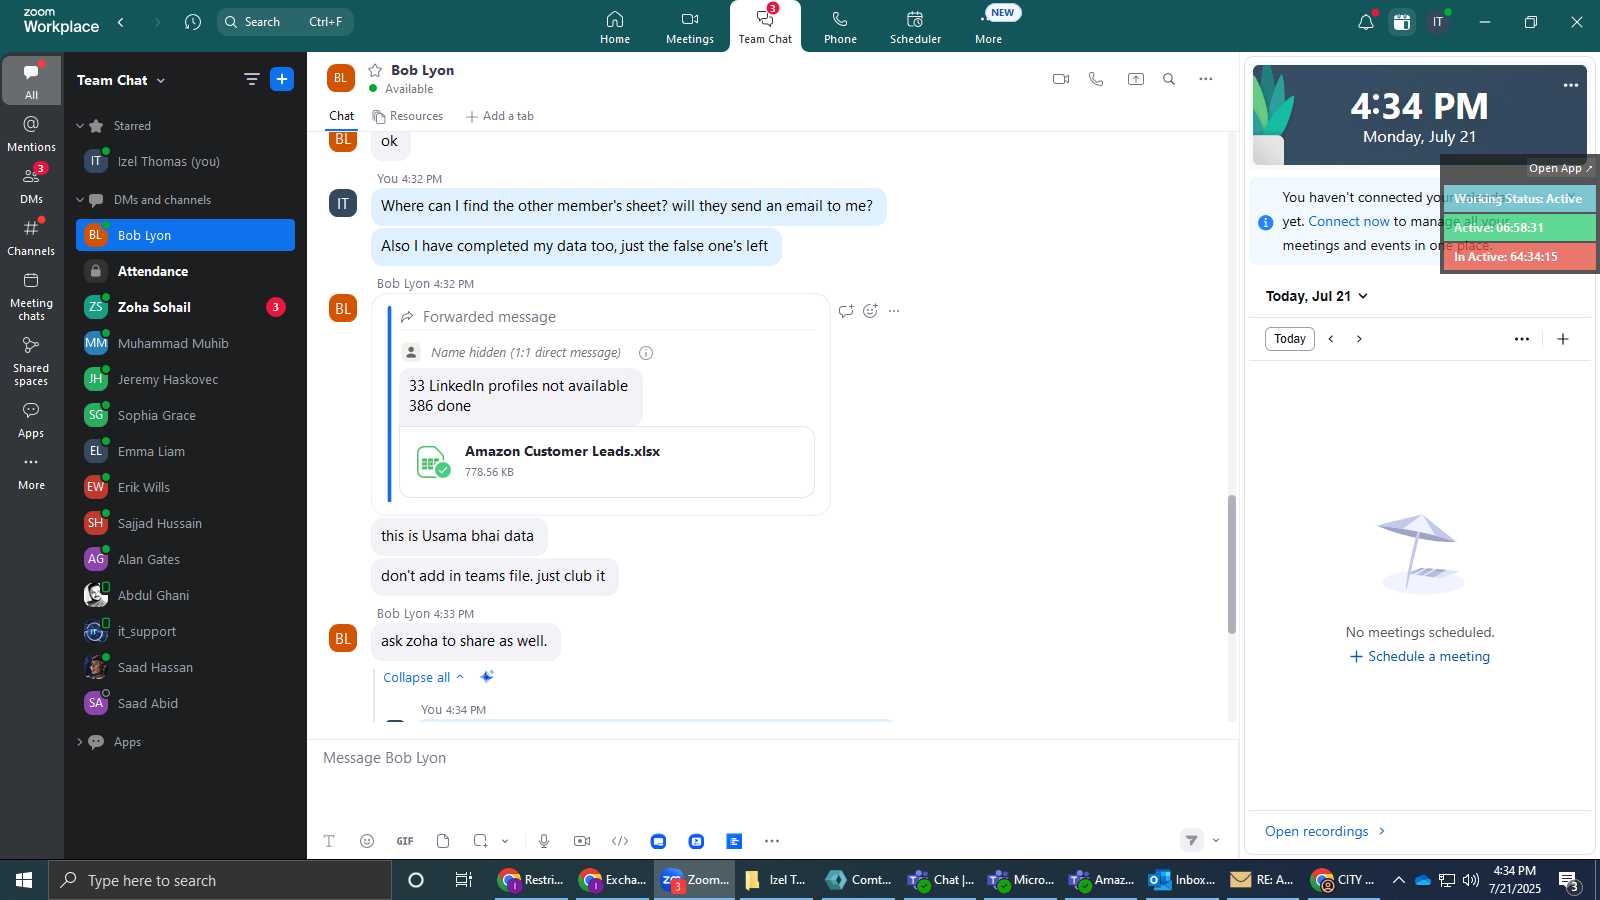The height and width of the screenshot is (900, 1600).
Task: Click the share screen icon in chat header
Action: coord(1136,79)
